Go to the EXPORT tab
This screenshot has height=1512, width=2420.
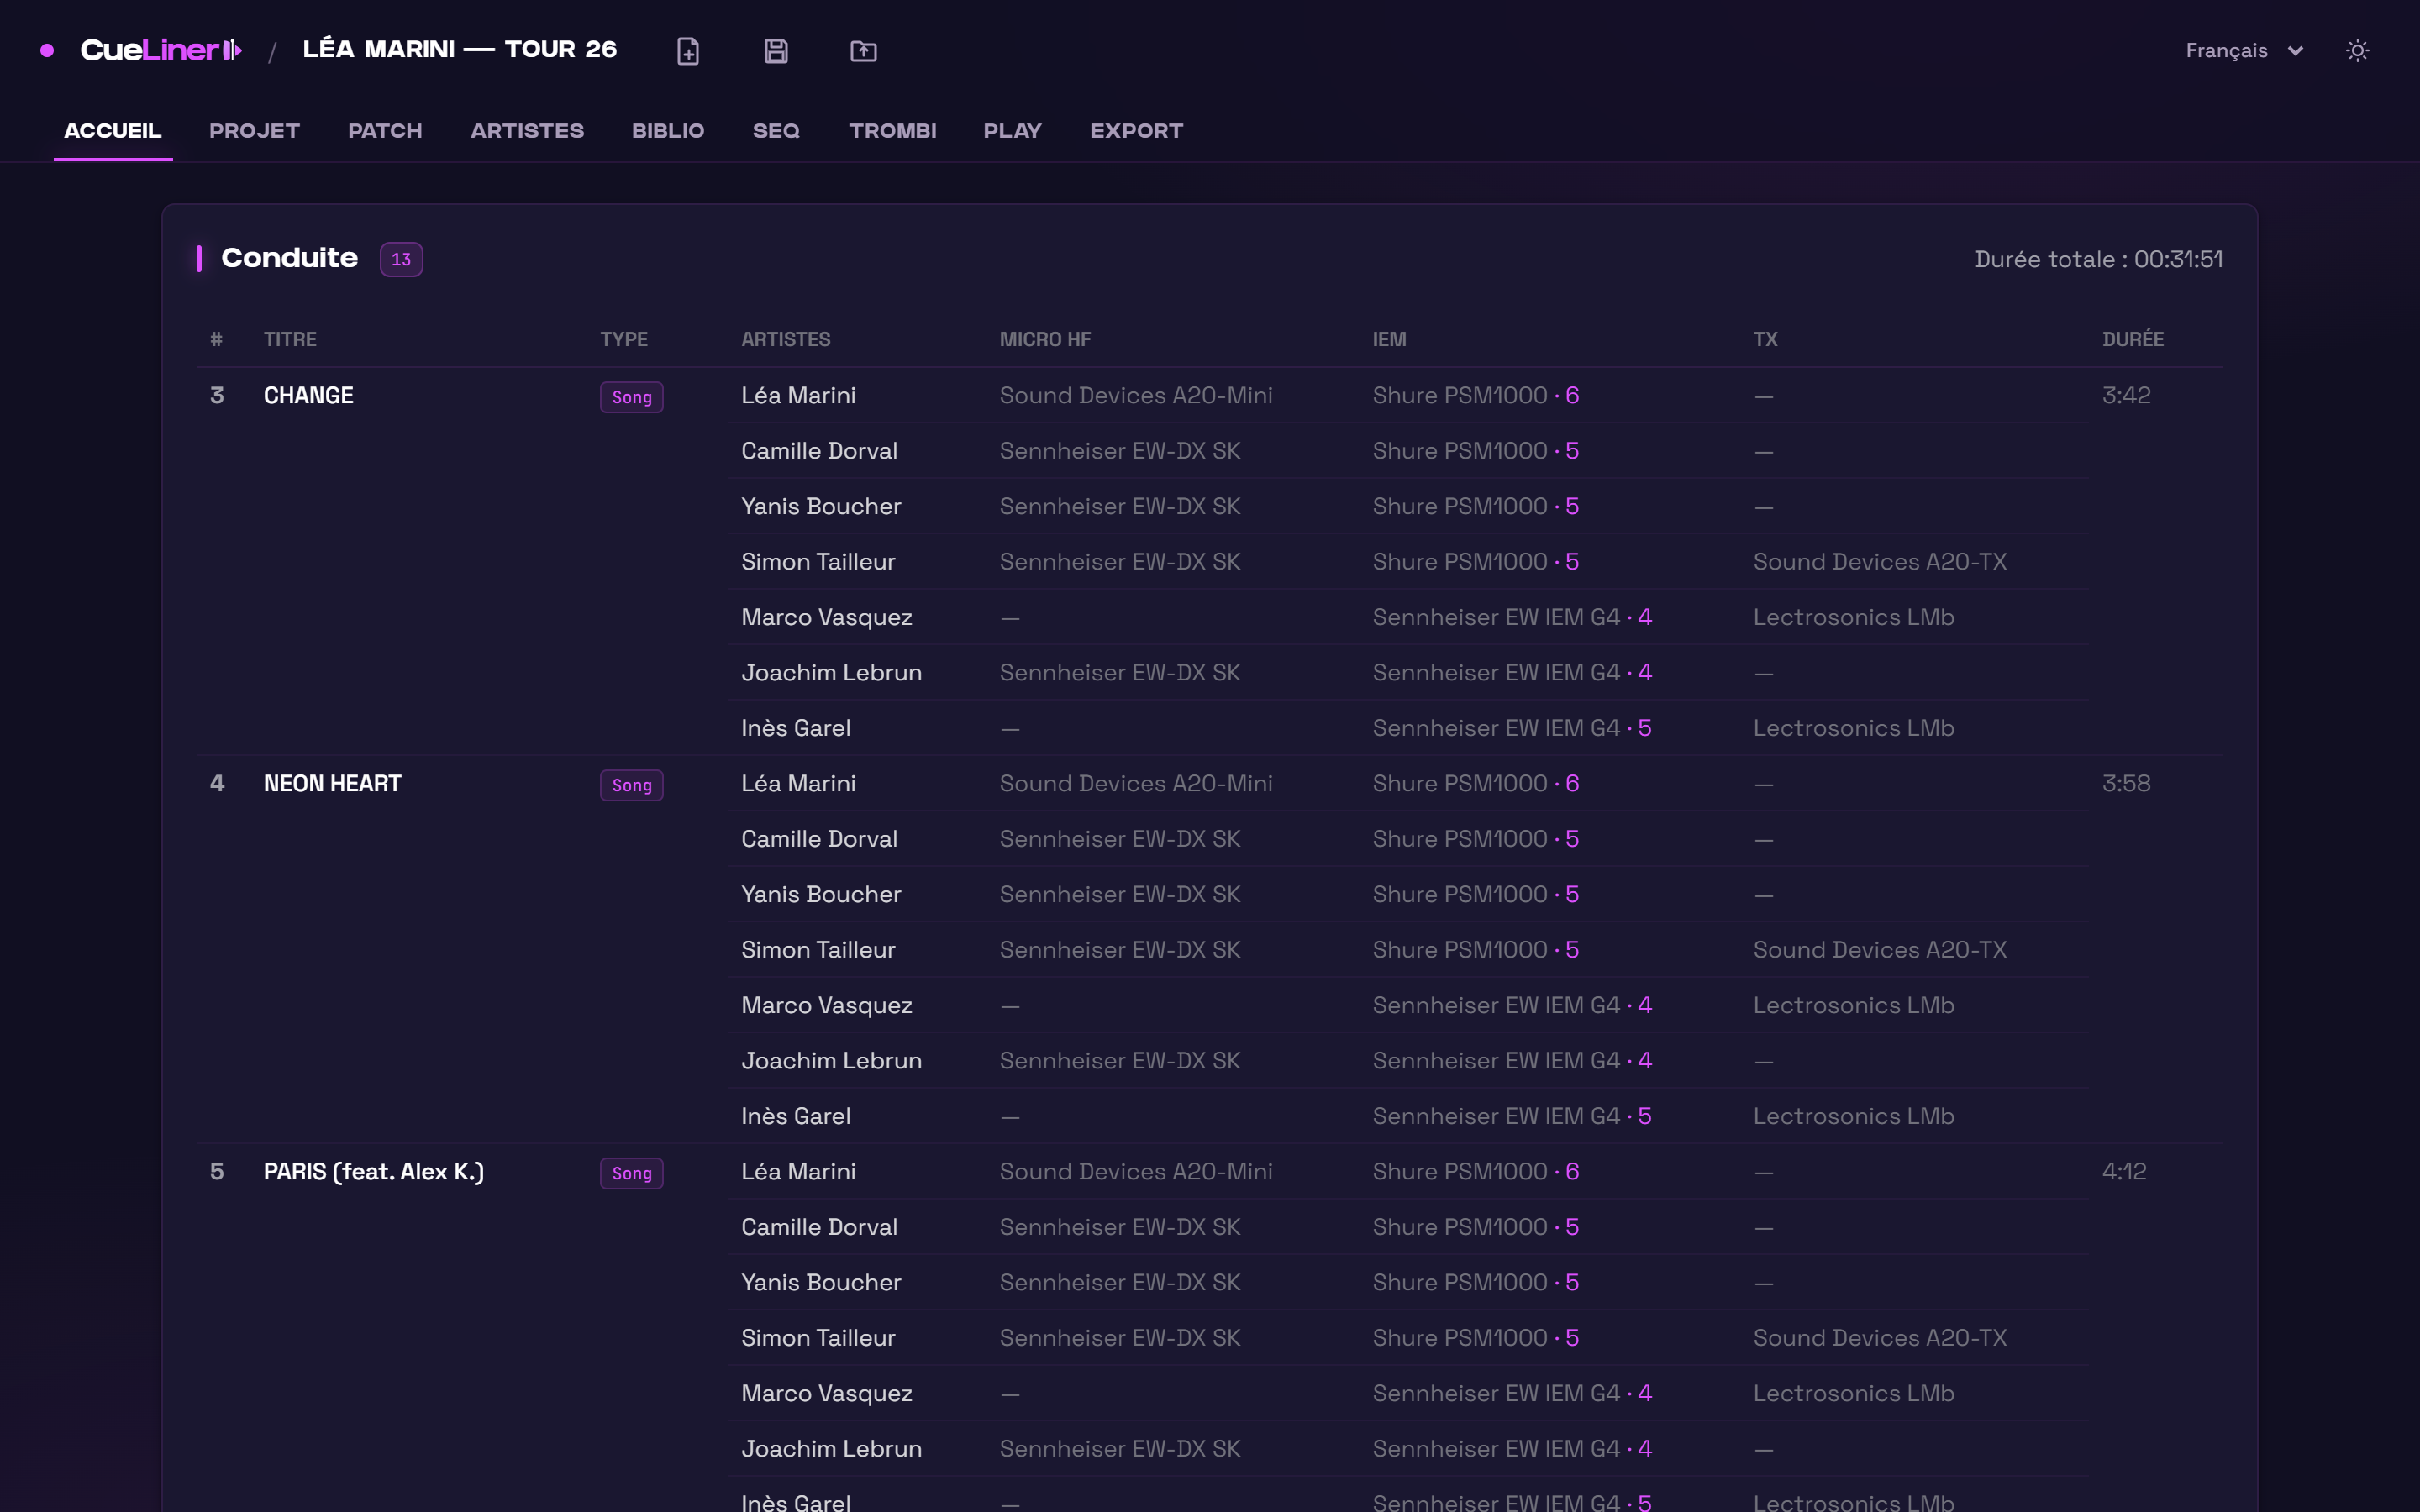pos(1136,131)
